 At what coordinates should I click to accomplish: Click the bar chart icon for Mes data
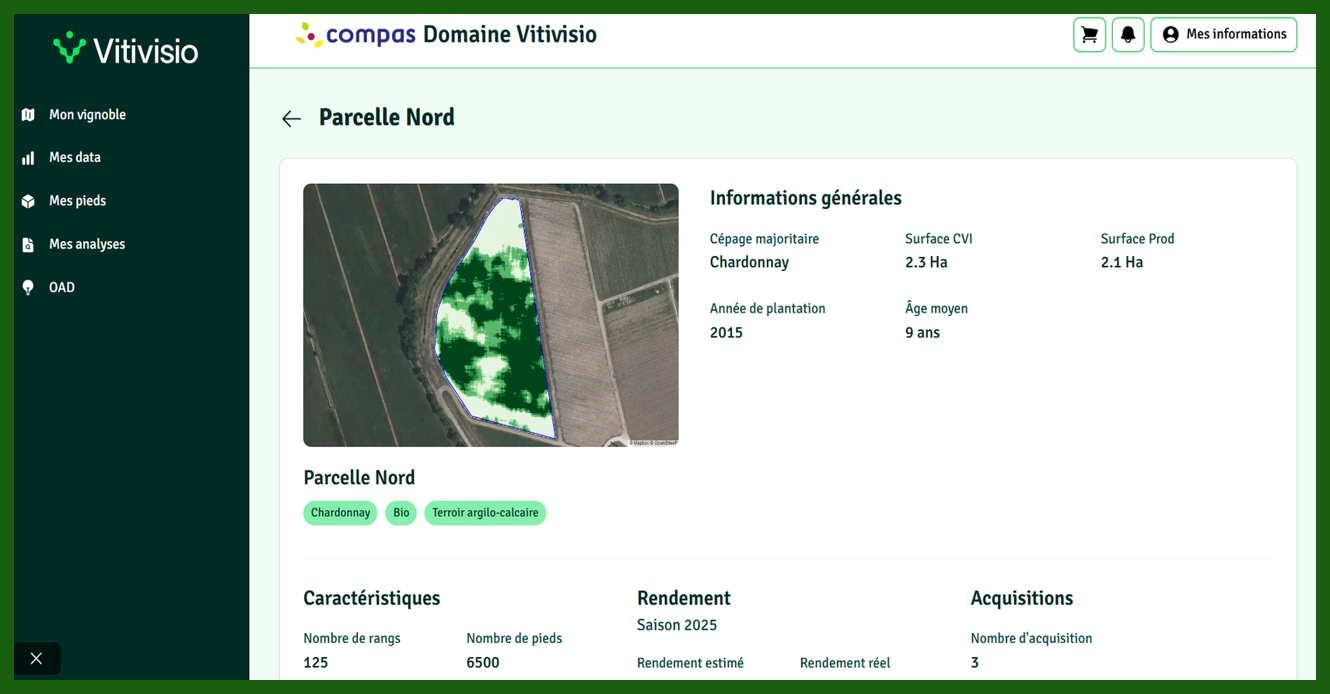pyautogui.click(x=28, y=158)
